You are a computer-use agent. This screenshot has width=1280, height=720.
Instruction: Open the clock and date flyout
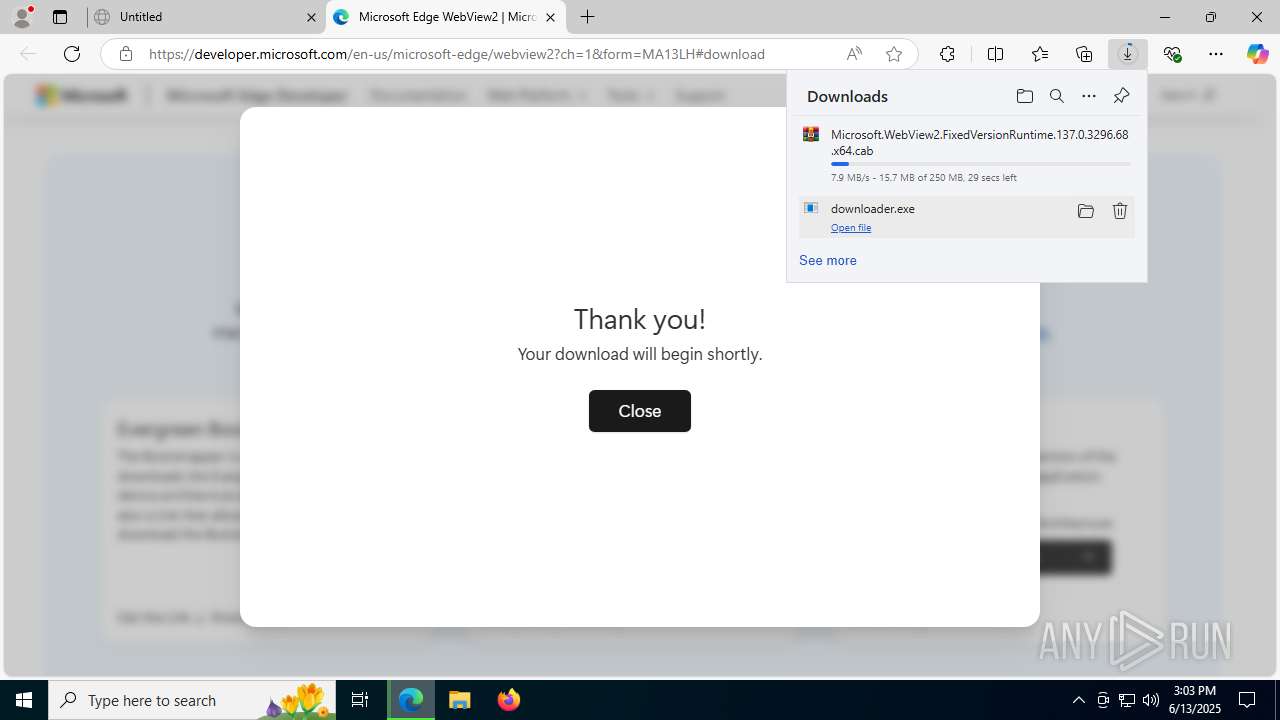(1195, 700)
